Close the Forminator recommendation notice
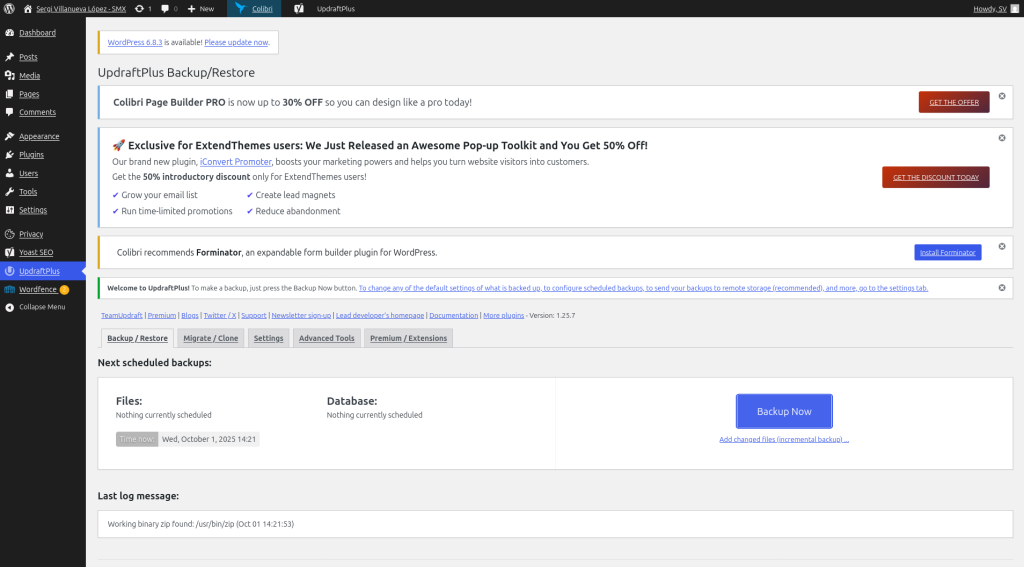1024x567 pixels. click(x=1001, y=246)
